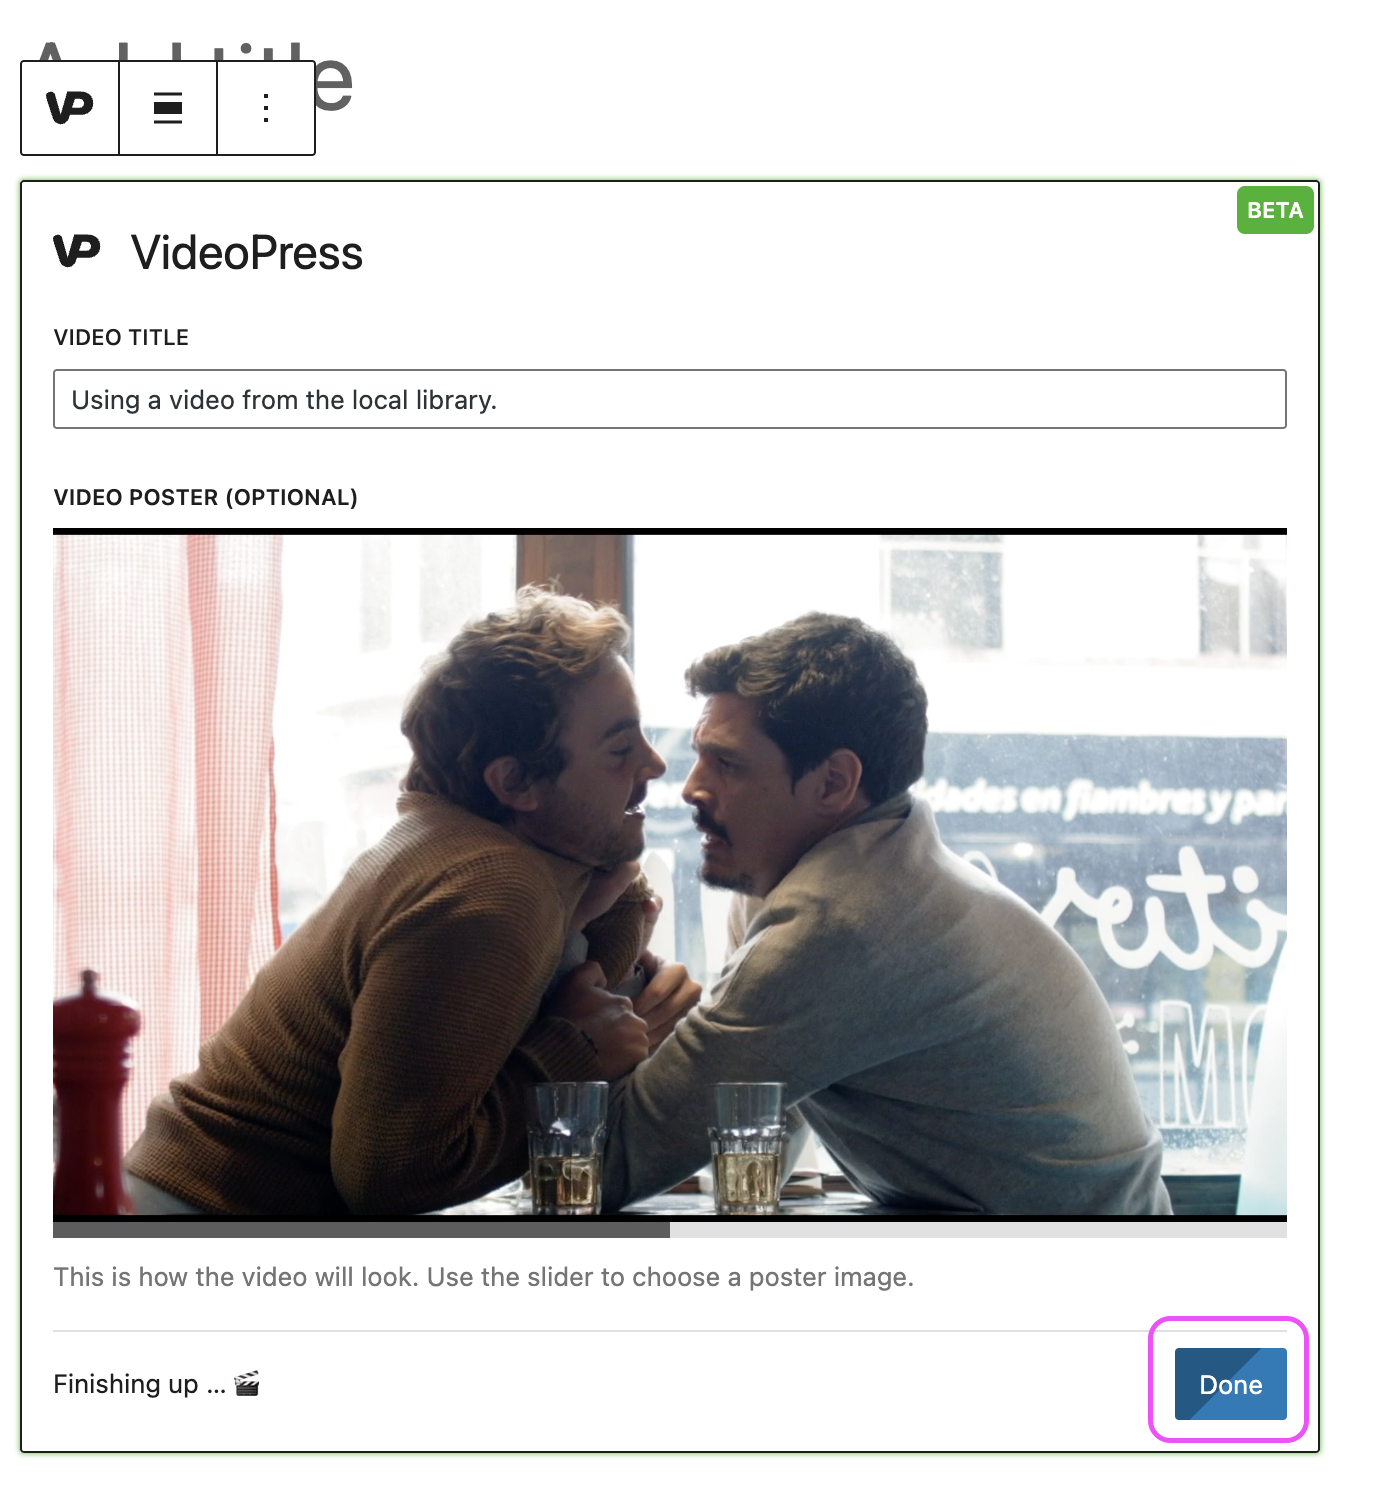Viewport: 1374px width, 1508px height.
Task: Click the "VIDEO POSTER (OPTIONAL)" label
Action: point(206,497)
